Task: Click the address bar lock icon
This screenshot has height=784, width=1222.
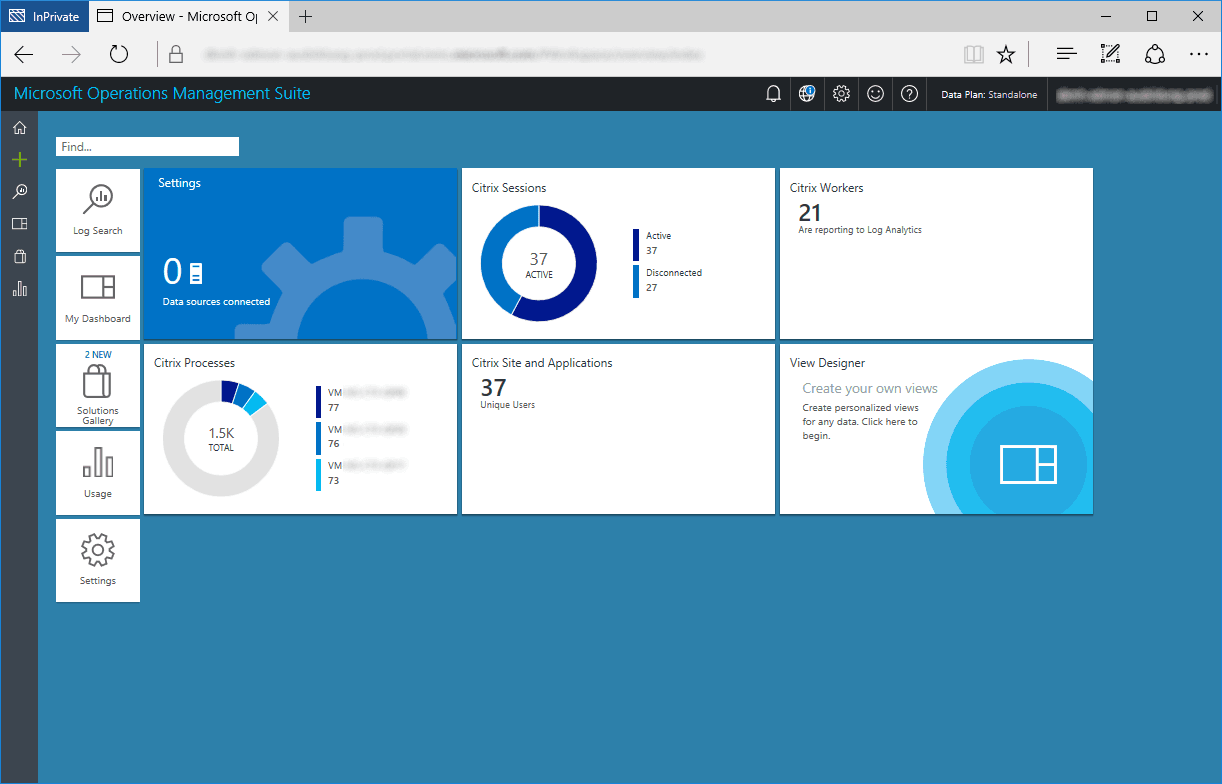Action: (x=176, y=54)
